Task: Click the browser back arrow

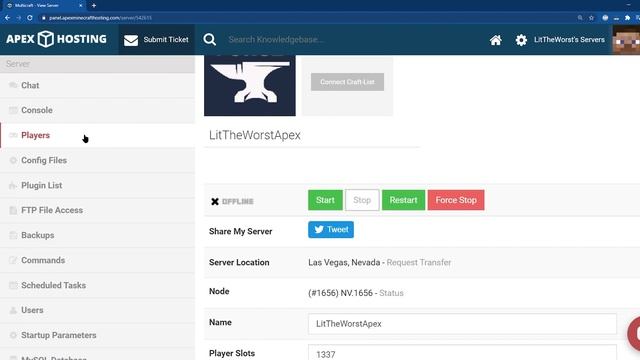Action: (x=7, y=18)
